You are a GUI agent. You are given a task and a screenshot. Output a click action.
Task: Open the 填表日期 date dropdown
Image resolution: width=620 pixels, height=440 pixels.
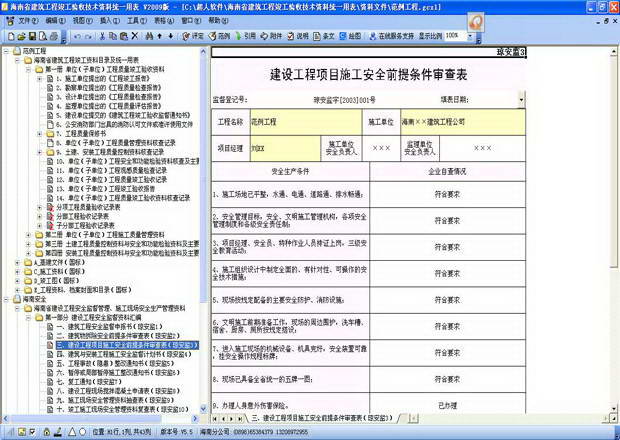point(521,100)
